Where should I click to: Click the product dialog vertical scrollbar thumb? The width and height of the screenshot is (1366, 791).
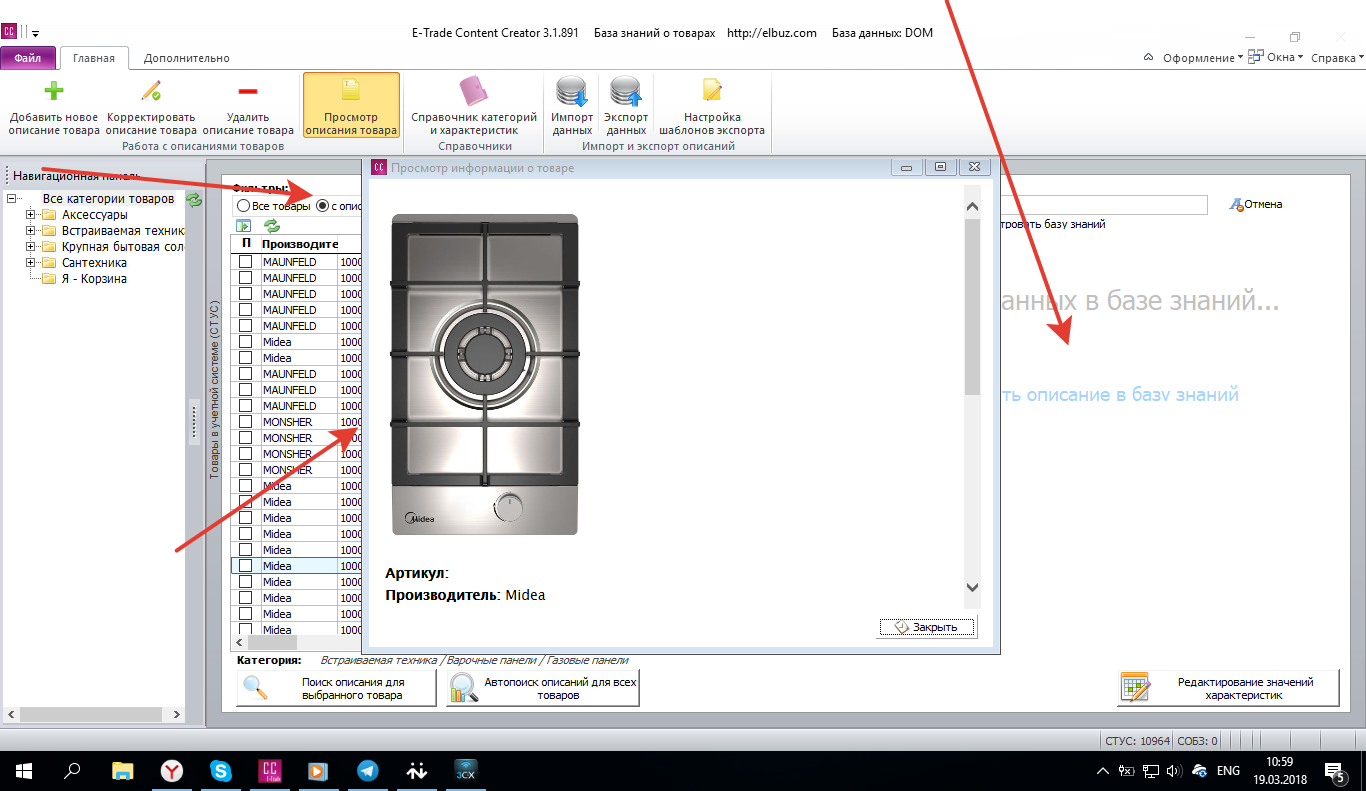[972, 306]
